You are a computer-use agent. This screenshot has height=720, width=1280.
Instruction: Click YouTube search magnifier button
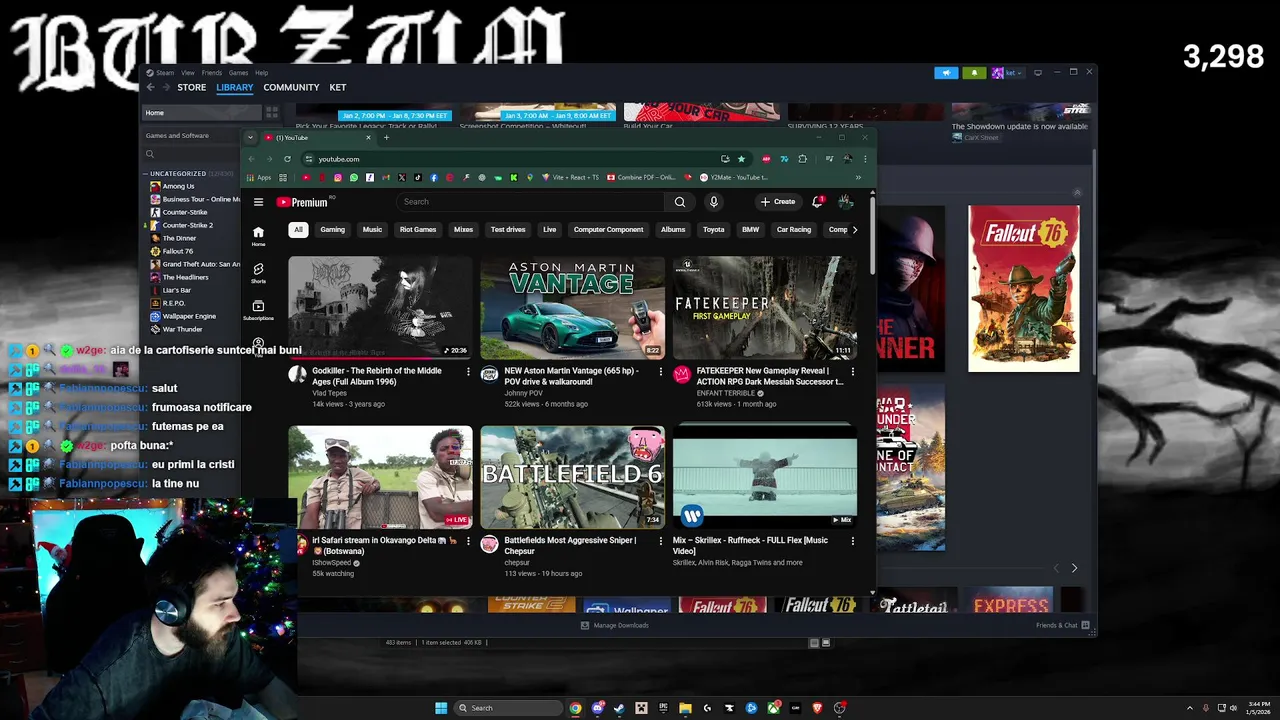(679, 202)
